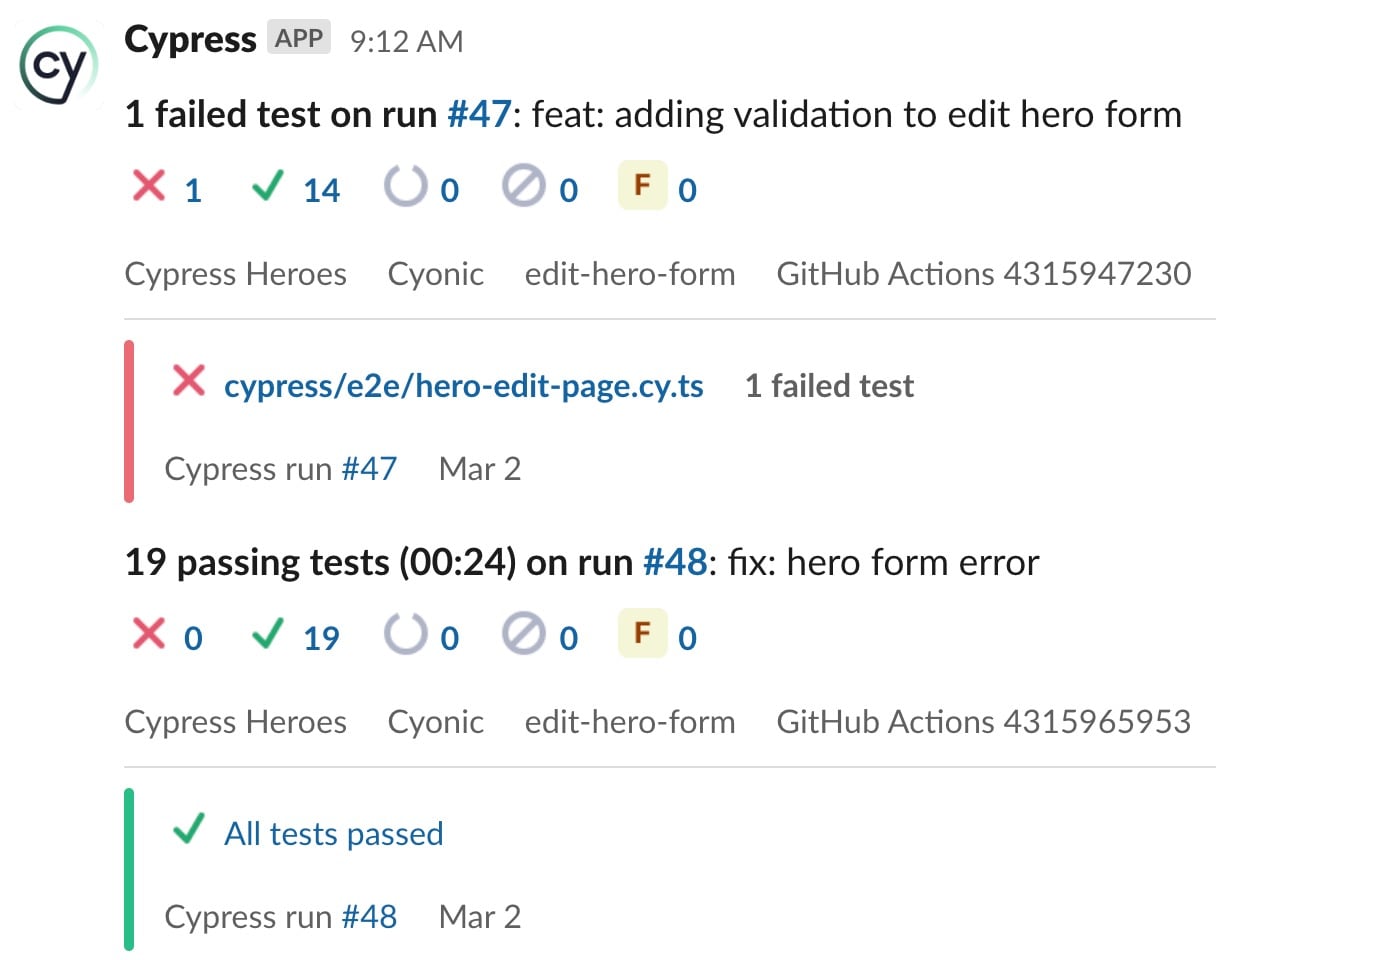Click the Mar 2 date under Cypress run #47
Image resolution: width=1400 pixels, height=960 pixels.
pyautogui.click(x=480, y=468)
